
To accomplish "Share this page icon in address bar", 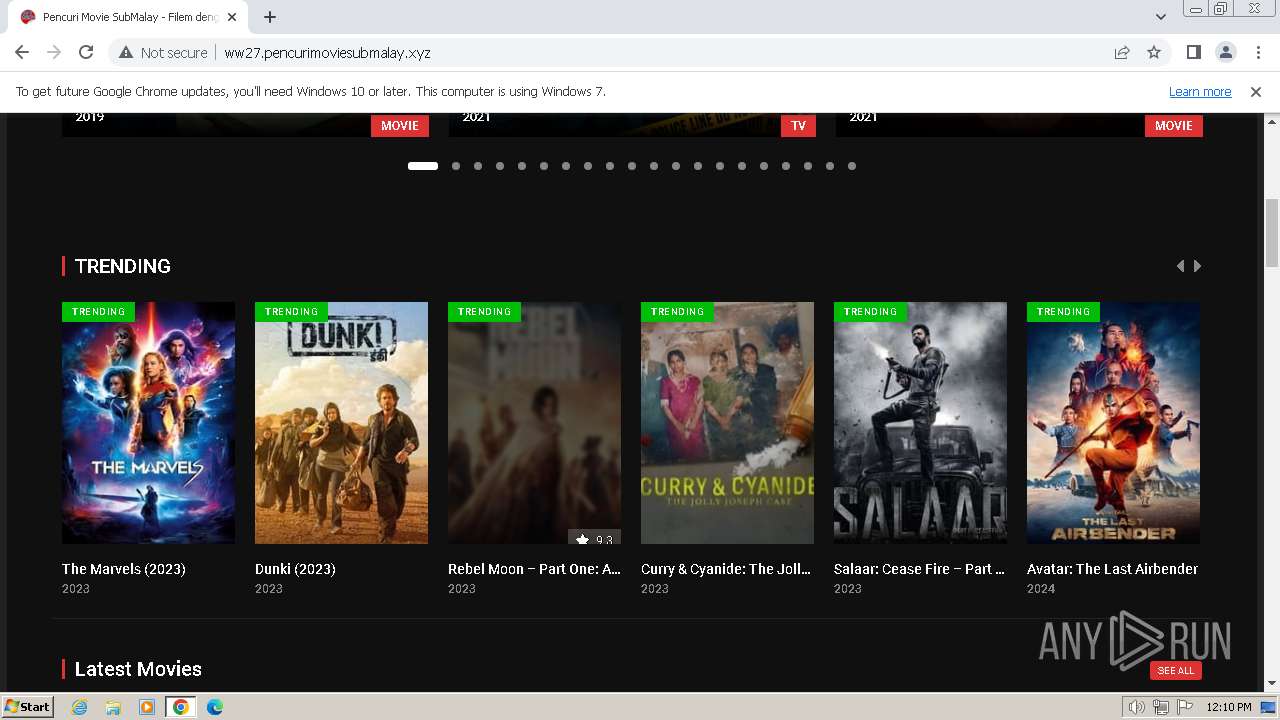I will pyautogui.click(x=1122, y=52).
